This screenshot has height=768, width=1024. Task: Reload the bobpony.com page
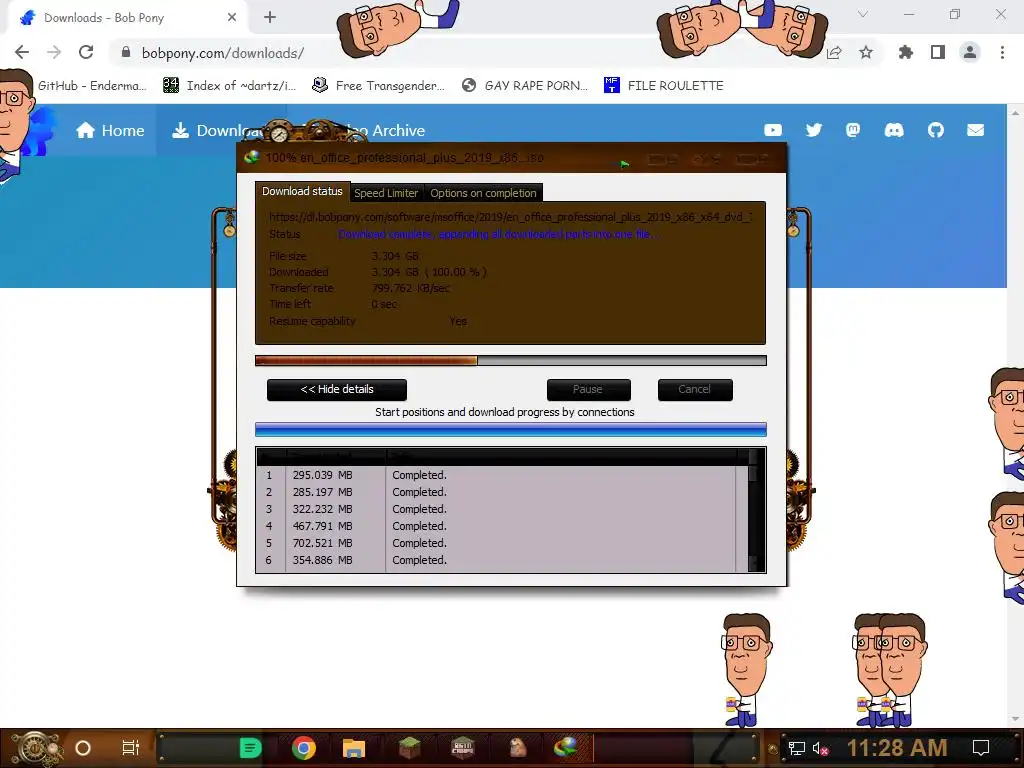(x=86, y=52)
